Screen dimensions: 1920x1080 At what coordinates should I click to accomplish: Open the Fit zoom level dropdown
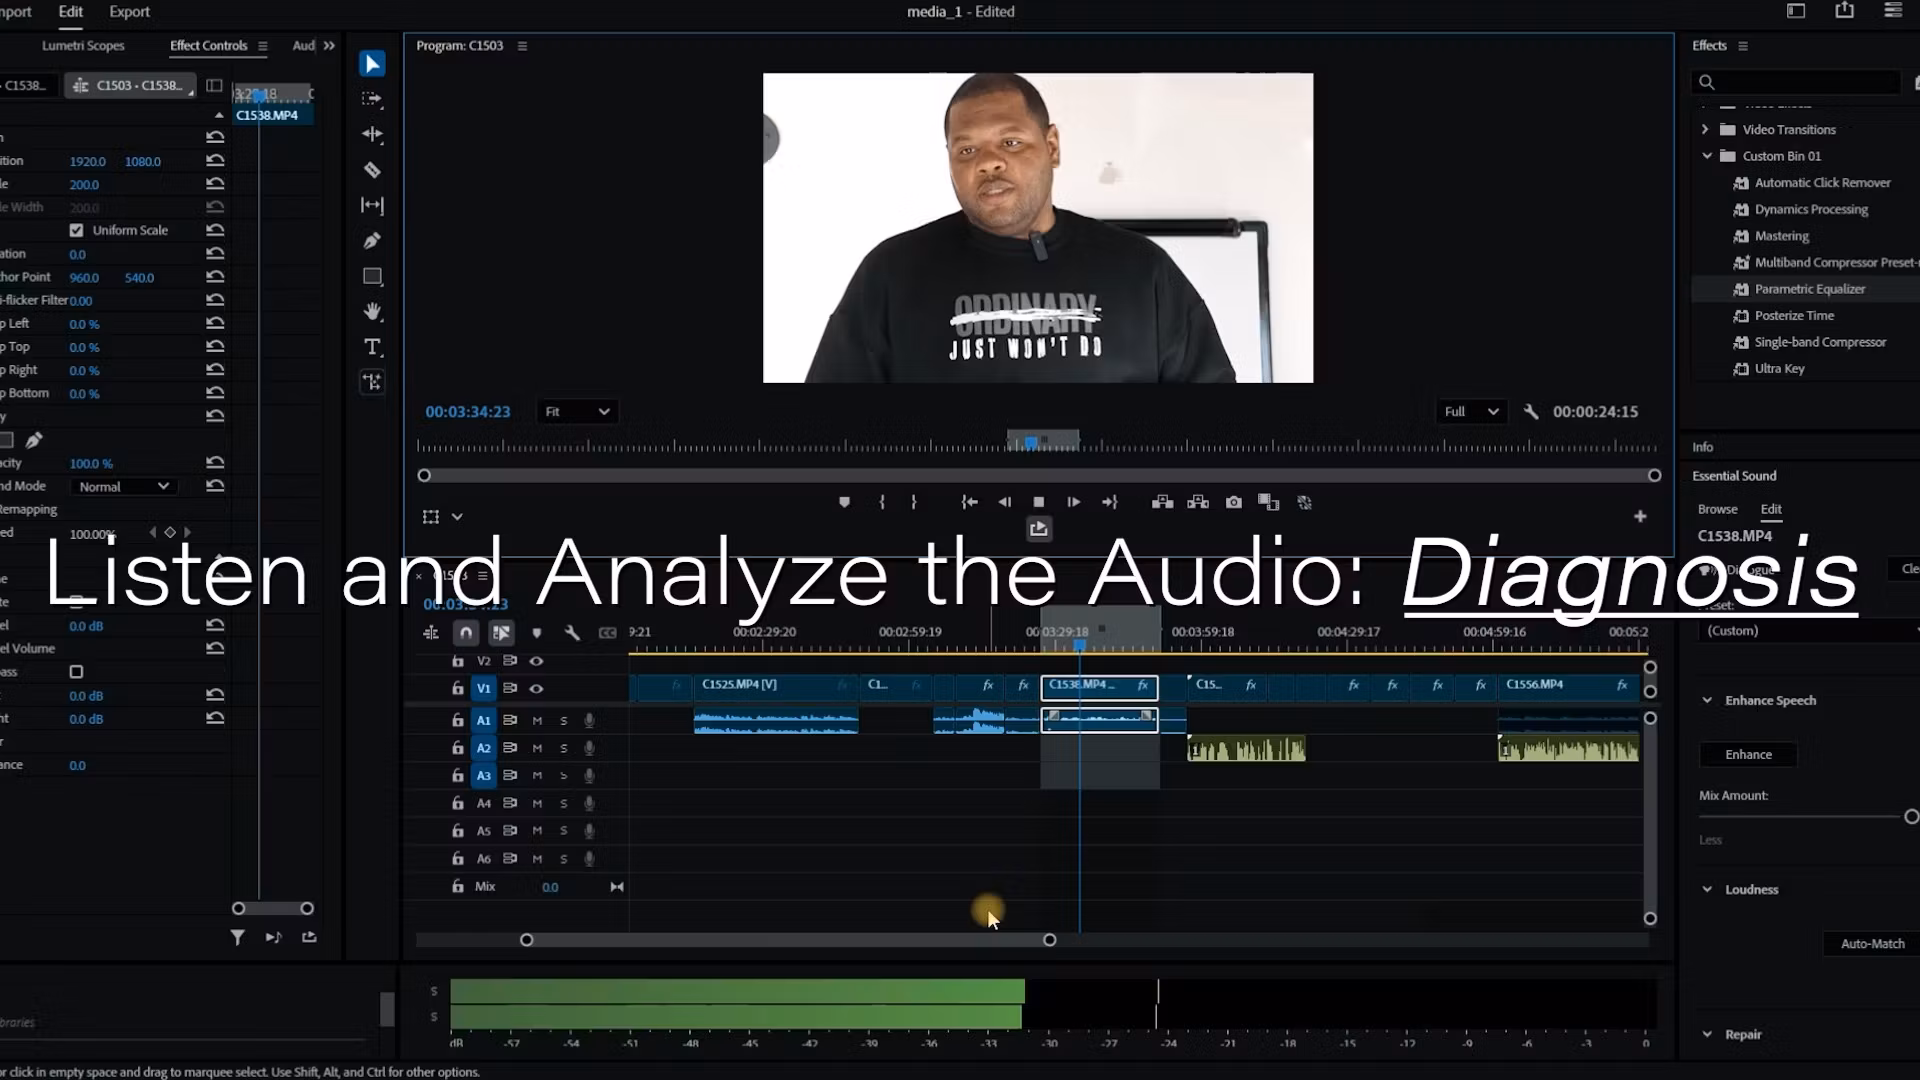point(577,412)
